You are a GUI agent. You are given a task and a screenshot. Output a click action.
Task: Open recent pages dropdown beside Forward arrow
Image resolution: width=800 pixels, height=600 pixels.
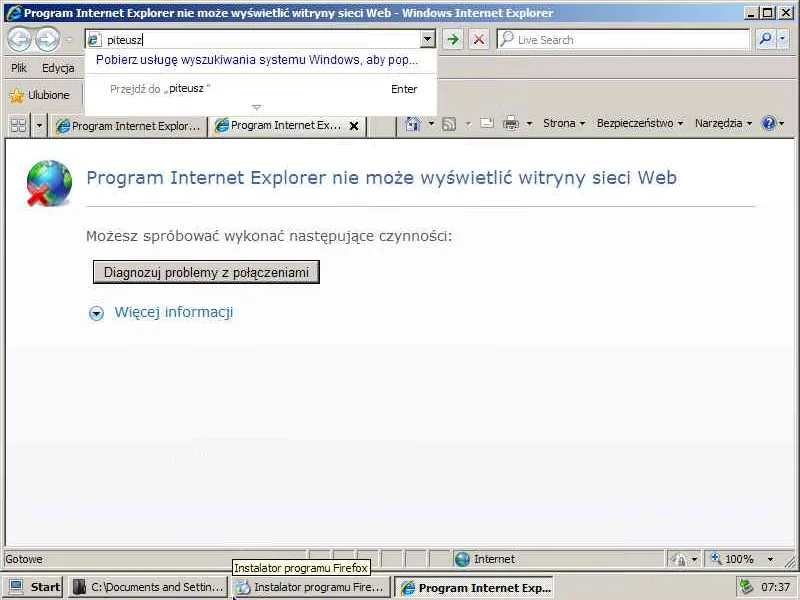pyautogui.click(x=69, y=39)
